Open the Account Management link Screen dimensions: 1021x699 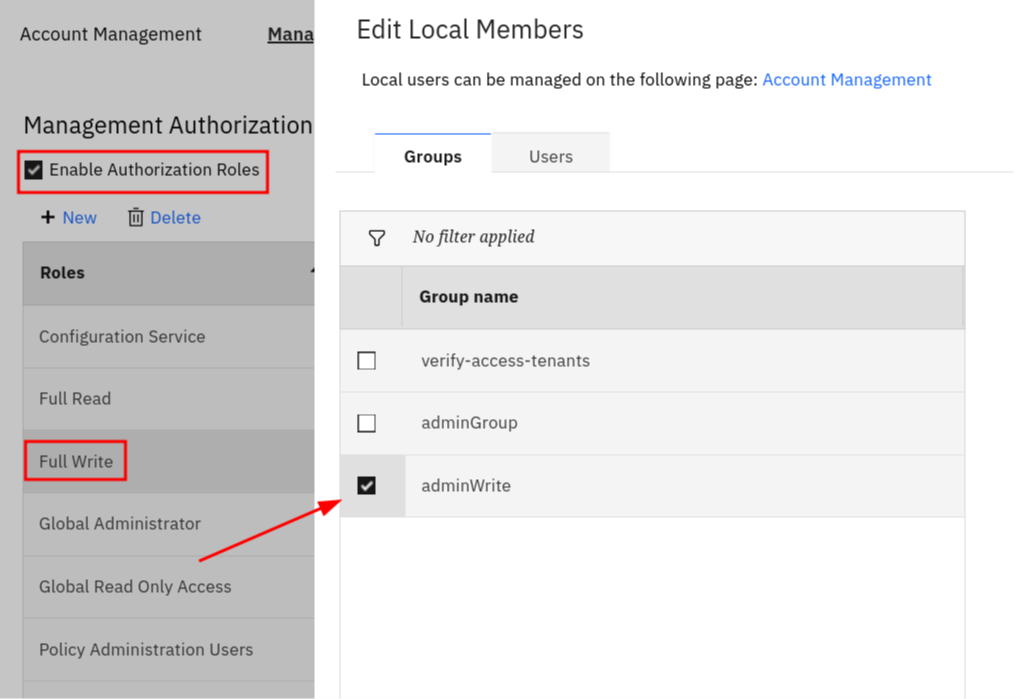847,79
